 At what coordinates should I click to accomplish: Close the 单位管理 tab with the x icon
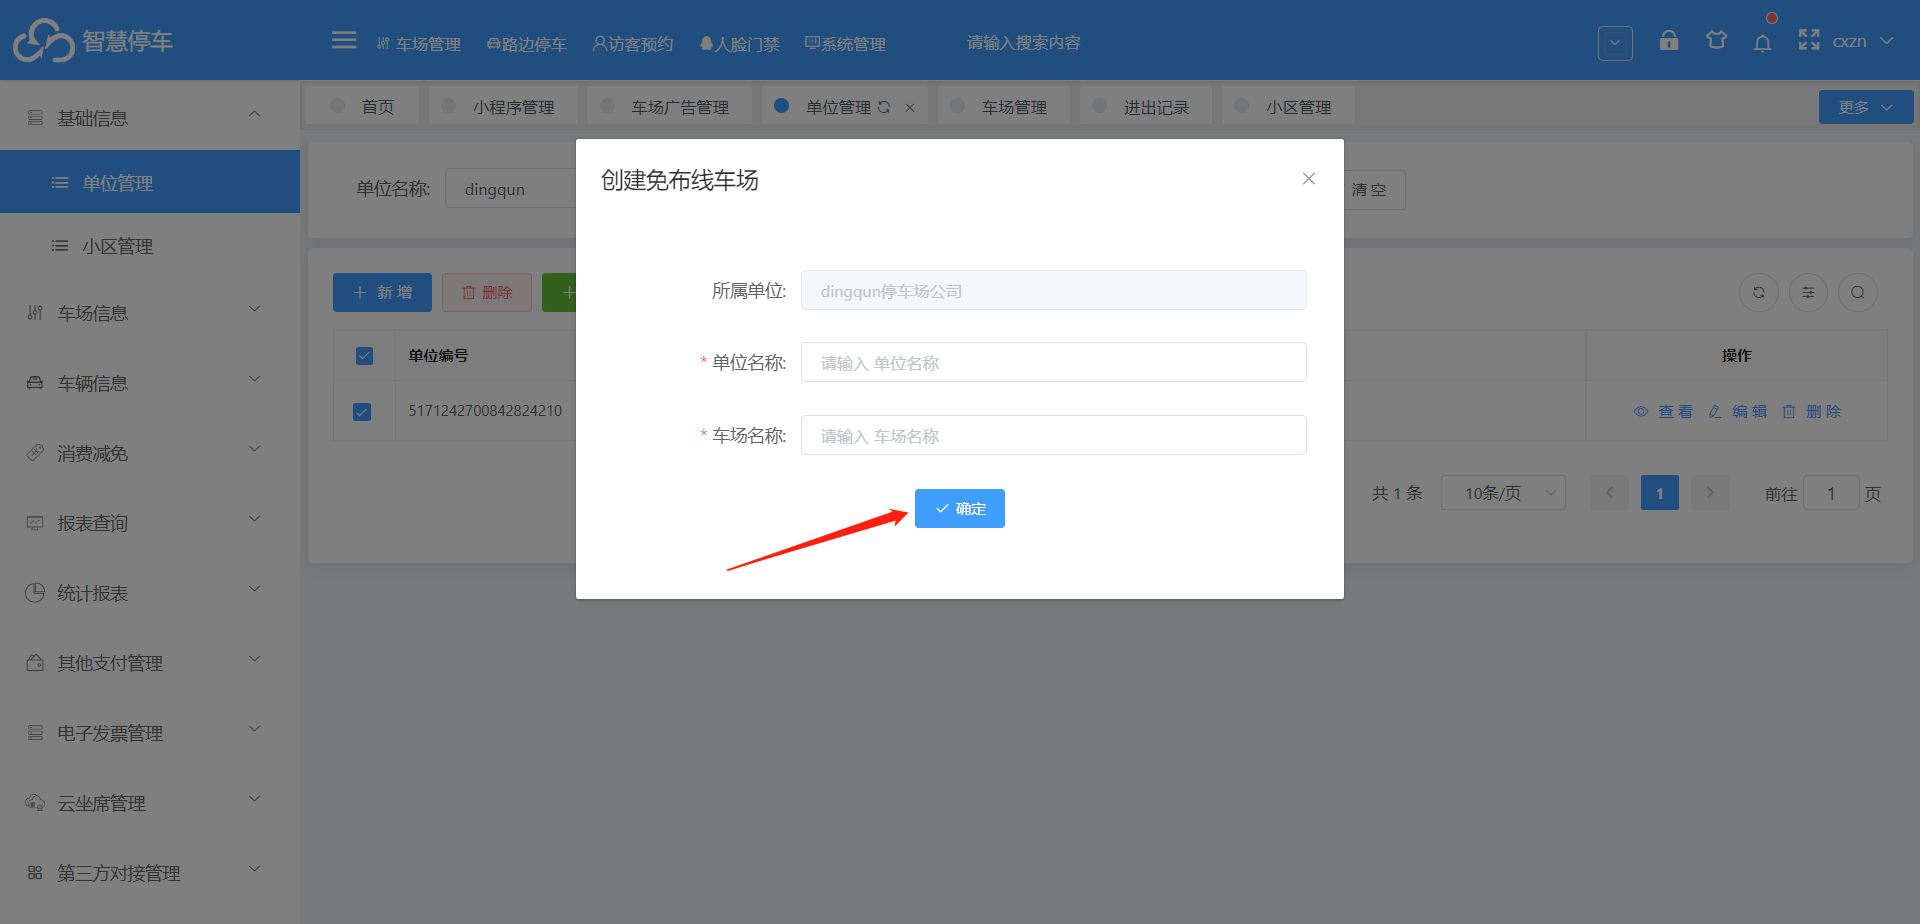click(910, 108)
